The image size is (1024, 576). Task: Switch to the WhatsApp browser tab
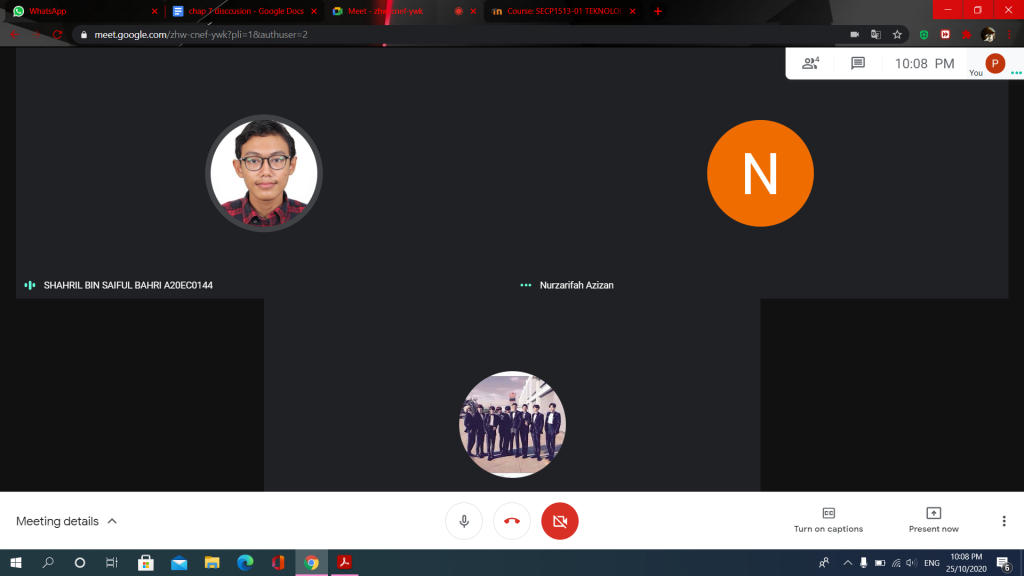tap(80, 11)
